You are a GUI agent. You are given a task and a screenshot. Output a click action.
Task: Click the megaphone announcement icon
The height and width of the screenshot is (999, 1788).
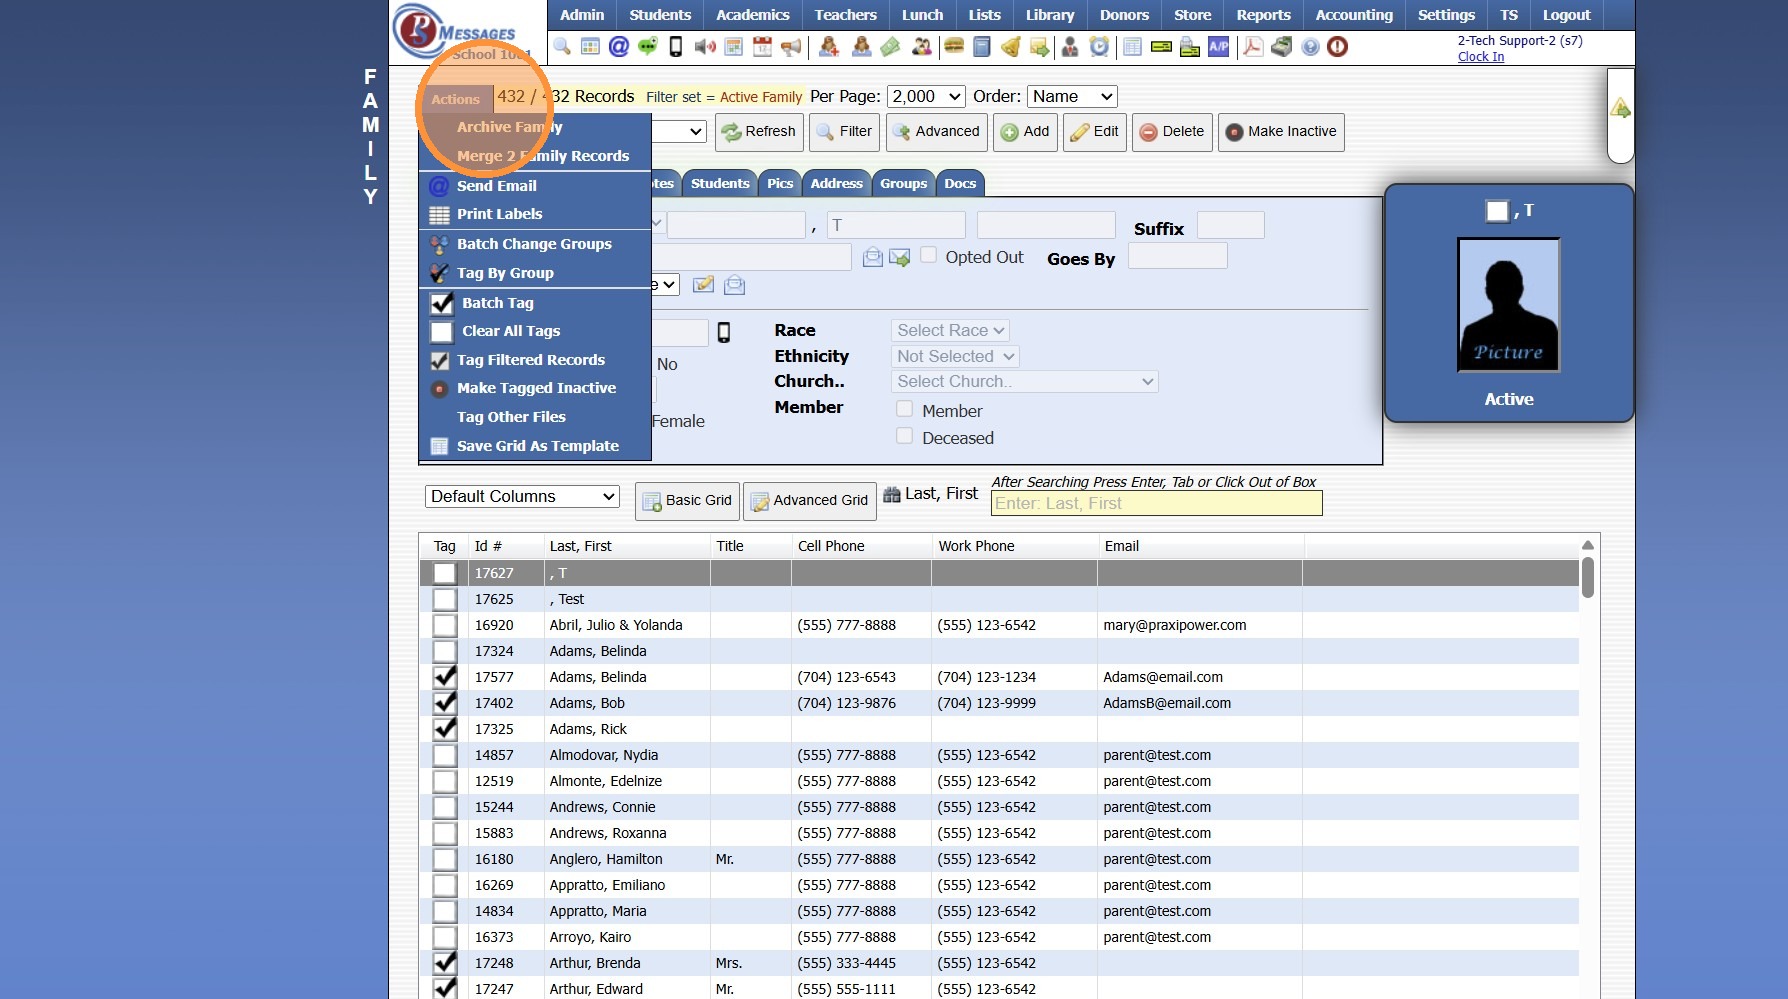point(791,47)
